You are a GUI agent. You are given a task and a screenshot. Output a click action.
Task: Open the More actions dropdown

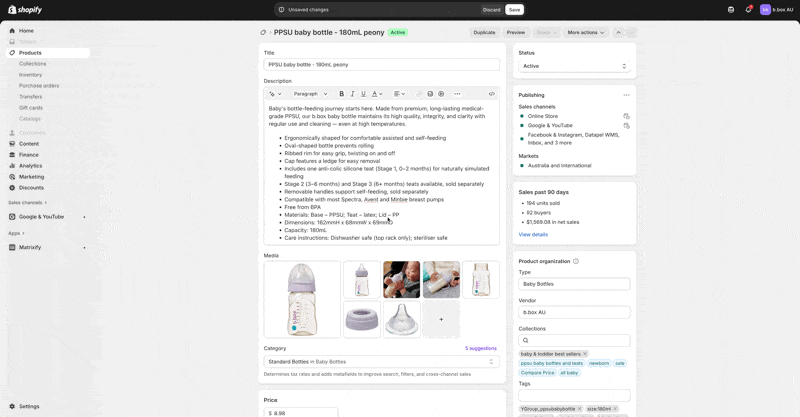[x=585, y=32]
